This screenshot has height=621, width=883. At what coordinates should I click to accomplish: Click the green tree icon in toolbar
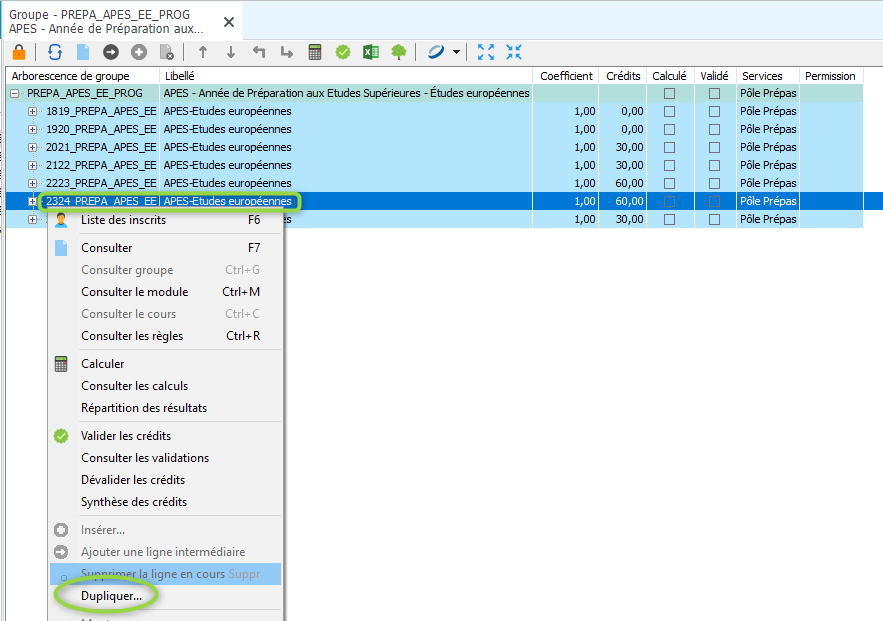point(399,52)
